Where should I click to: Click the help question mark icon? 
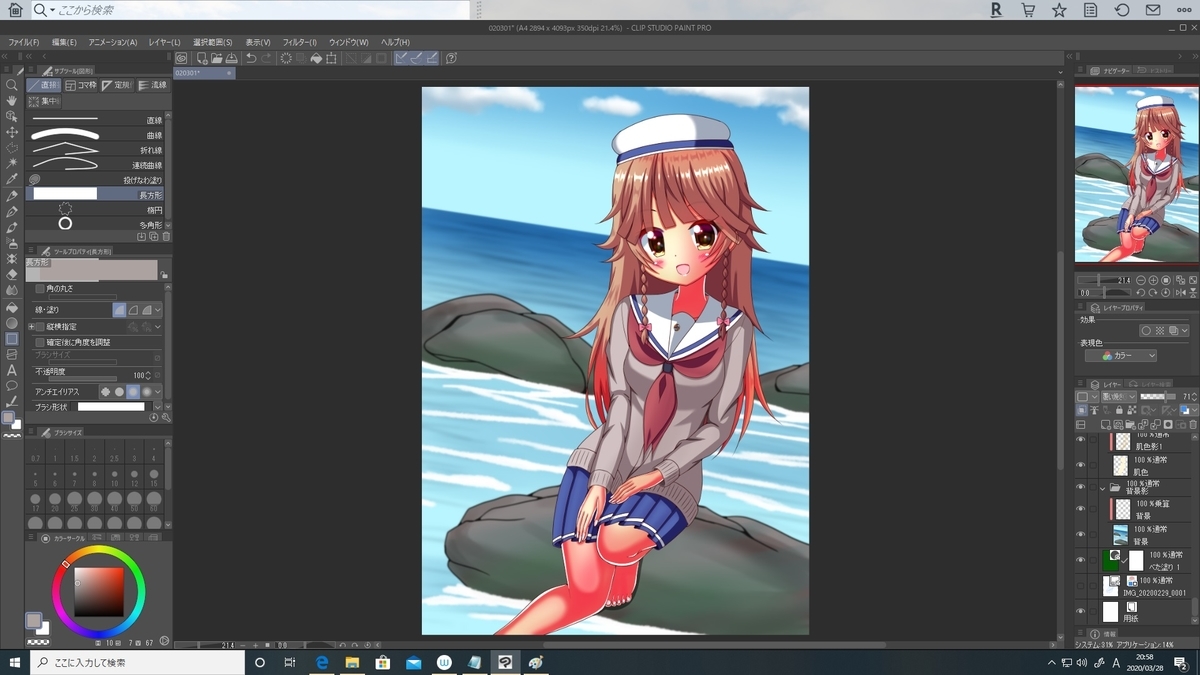(x=451, y=58)
